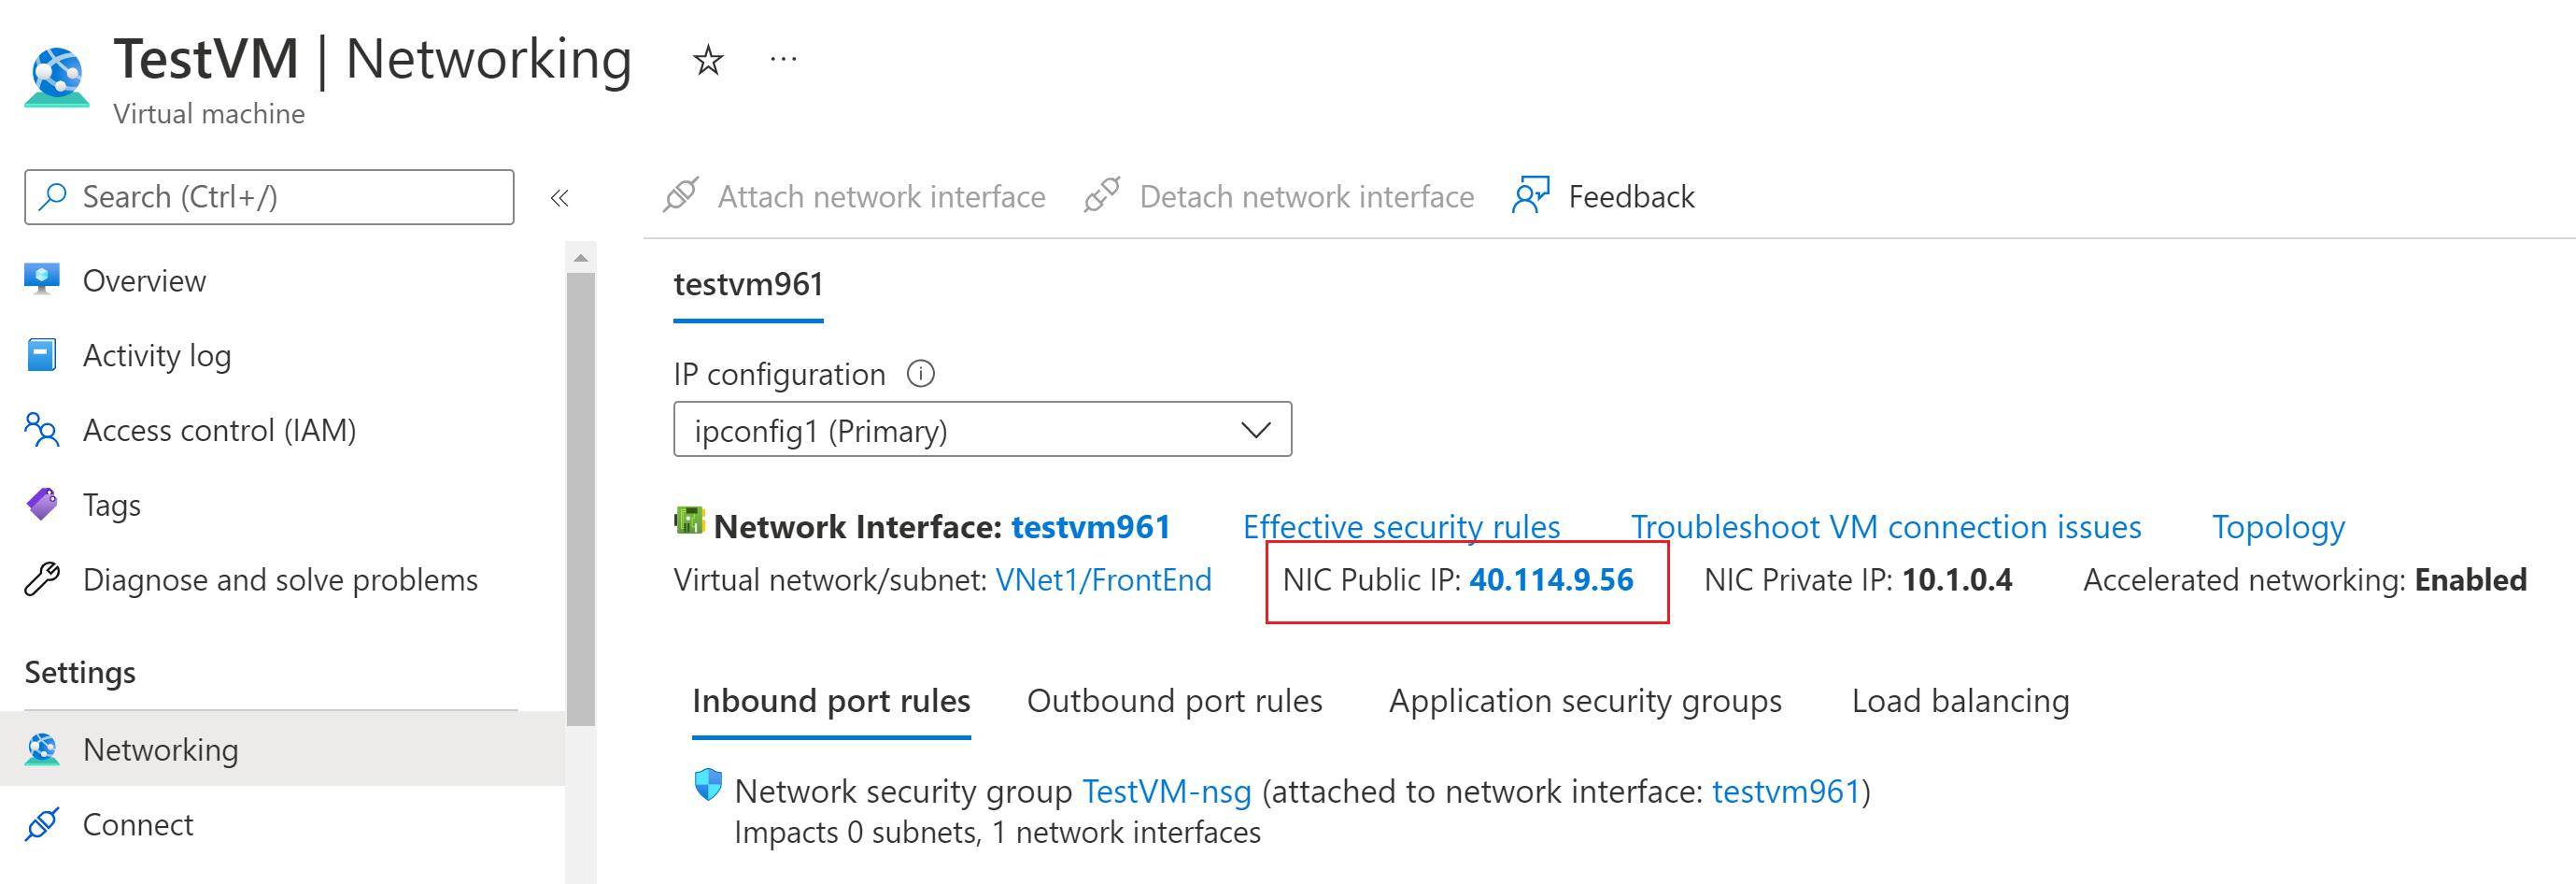The width and height of the screenshot is (2576, 884).
Task: Open the ipconfig1 (Primary) dropdown
Action: tap(982, 430)
